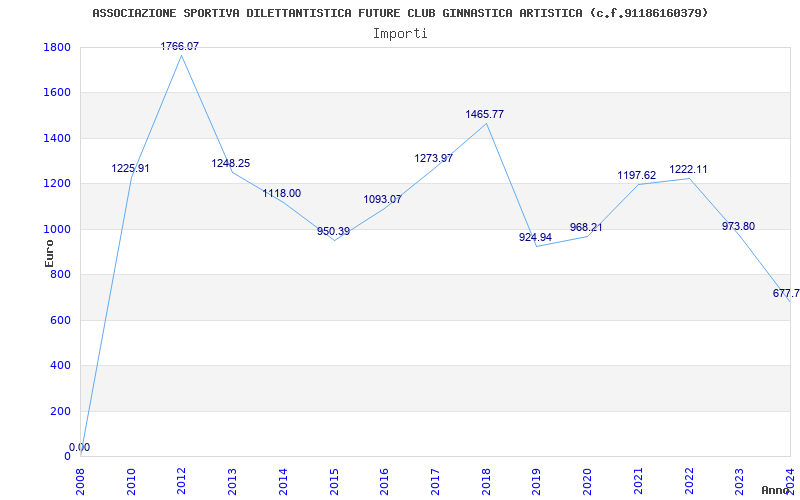Click the 2008 year tick label
The width and height of the screenshot is (800, 500).
(81, 481)
